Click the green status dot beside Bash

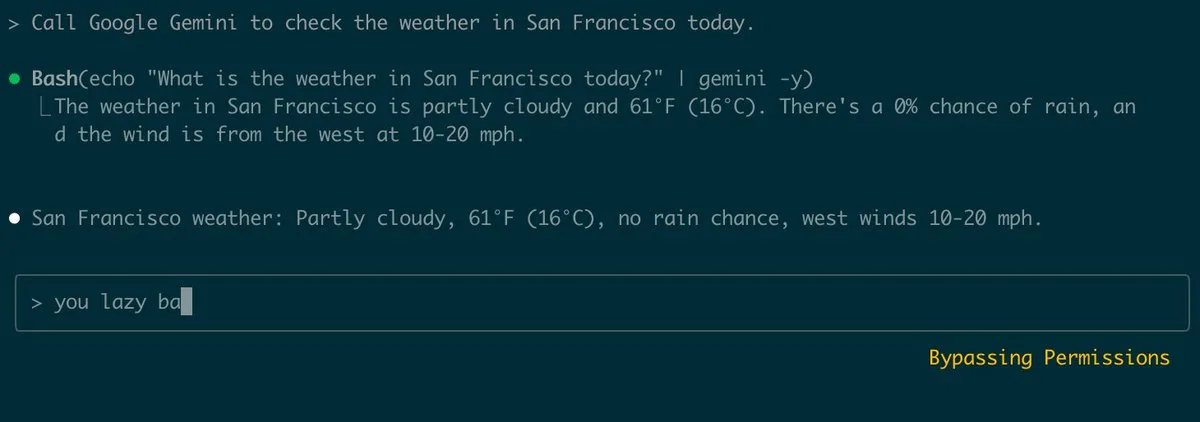pos(15,79)
